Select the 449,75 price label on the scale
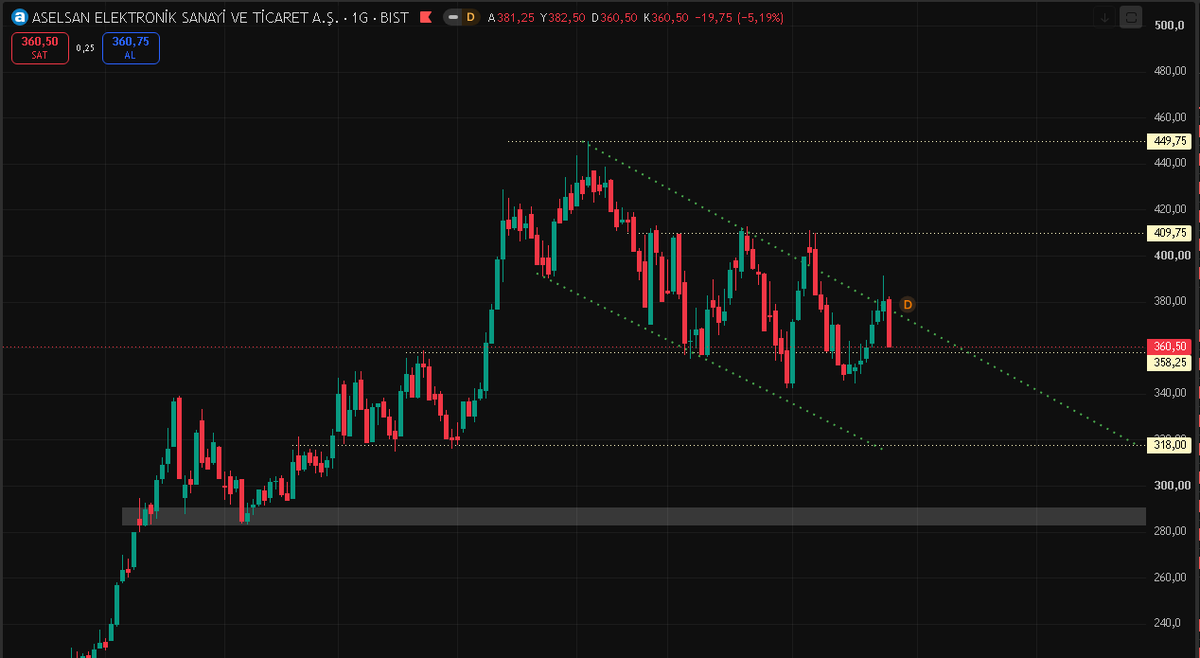 coord(1168,141)
